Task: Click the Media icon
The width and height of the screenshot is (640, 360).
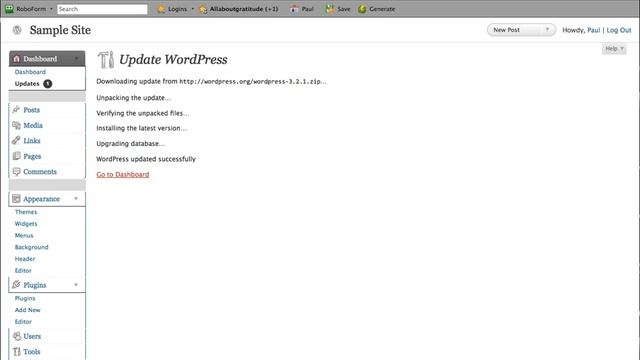Action: pyautogui.click(x=16, y=125)
